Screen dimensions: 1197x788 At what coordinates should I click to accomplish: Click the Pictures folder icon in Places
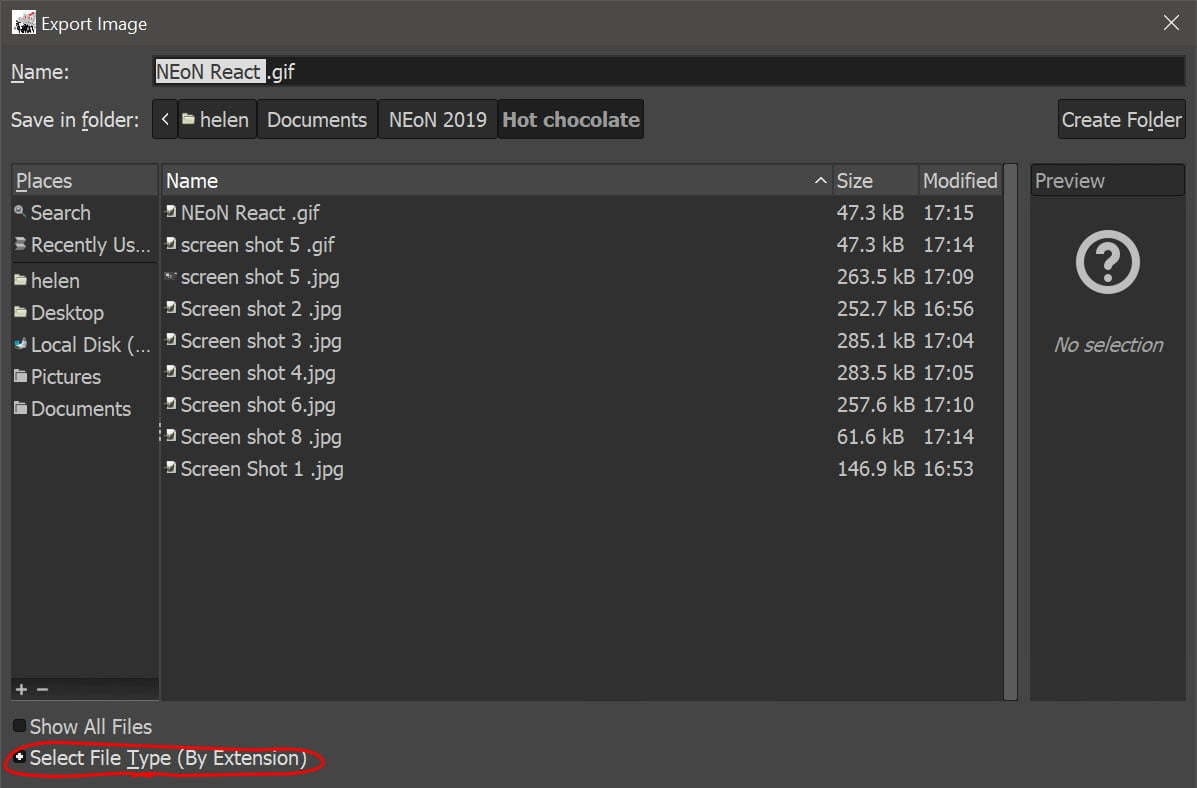pyautogui.click(x=20, y=376)
